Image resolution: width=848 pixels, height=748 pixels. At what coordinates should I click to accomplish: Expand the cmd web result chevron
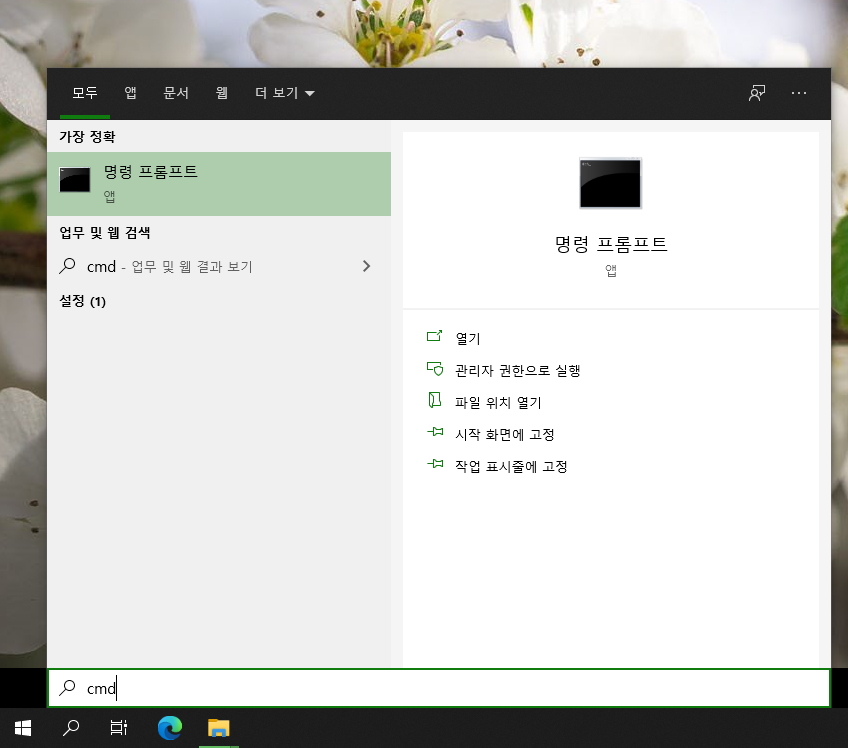click(367, 266)
